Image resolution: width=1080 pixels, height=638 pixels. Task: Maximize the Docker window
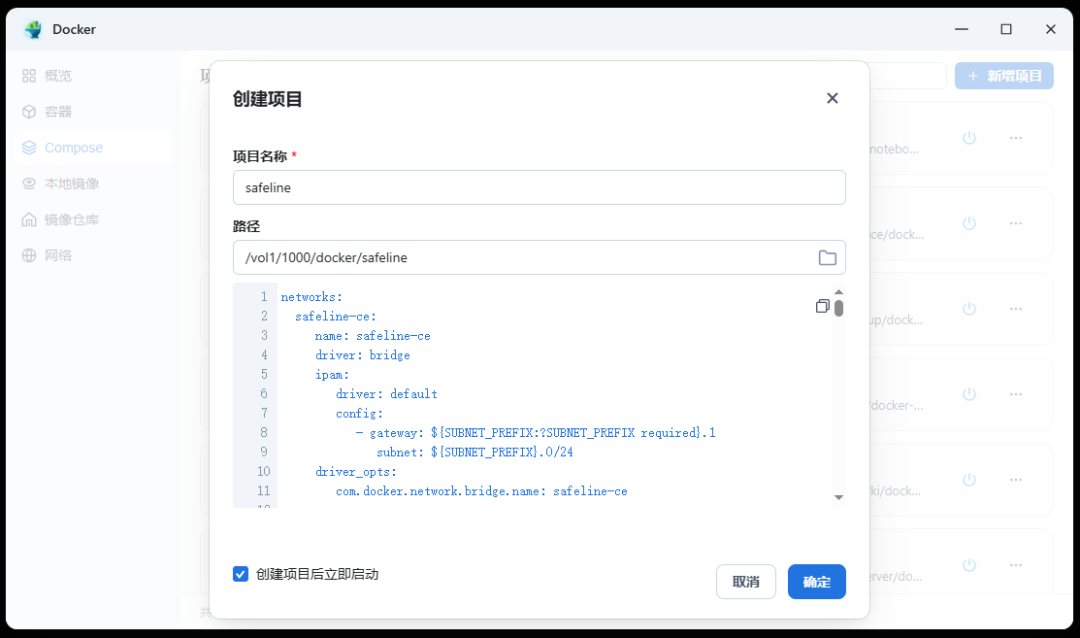coord(1006,29)
